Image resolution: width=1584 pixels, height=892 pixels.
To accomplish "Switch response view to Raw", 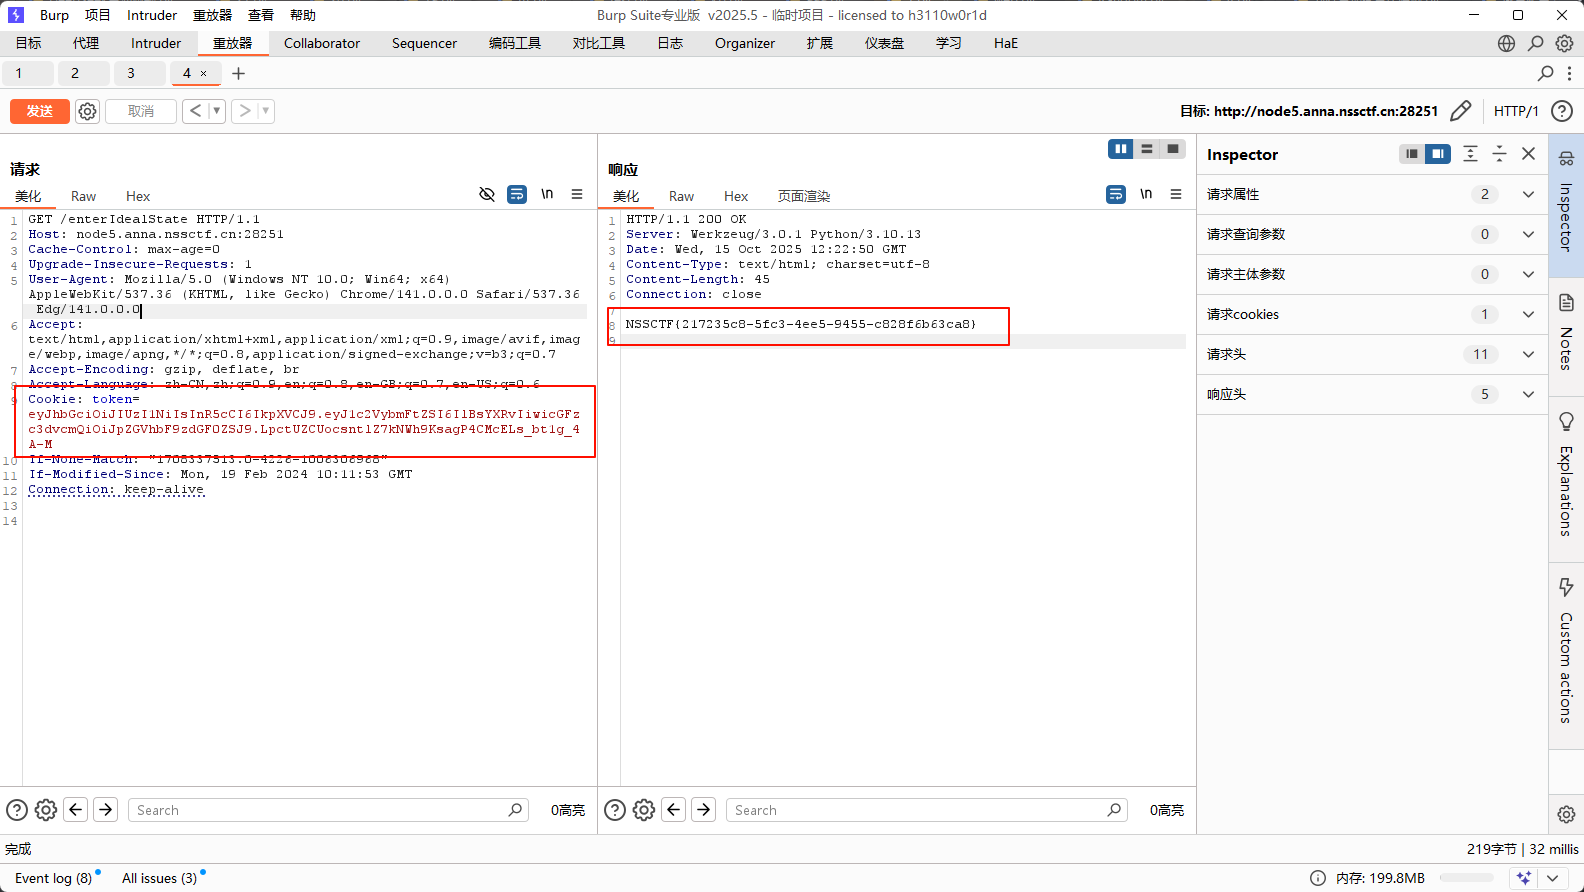I will 681,196.
